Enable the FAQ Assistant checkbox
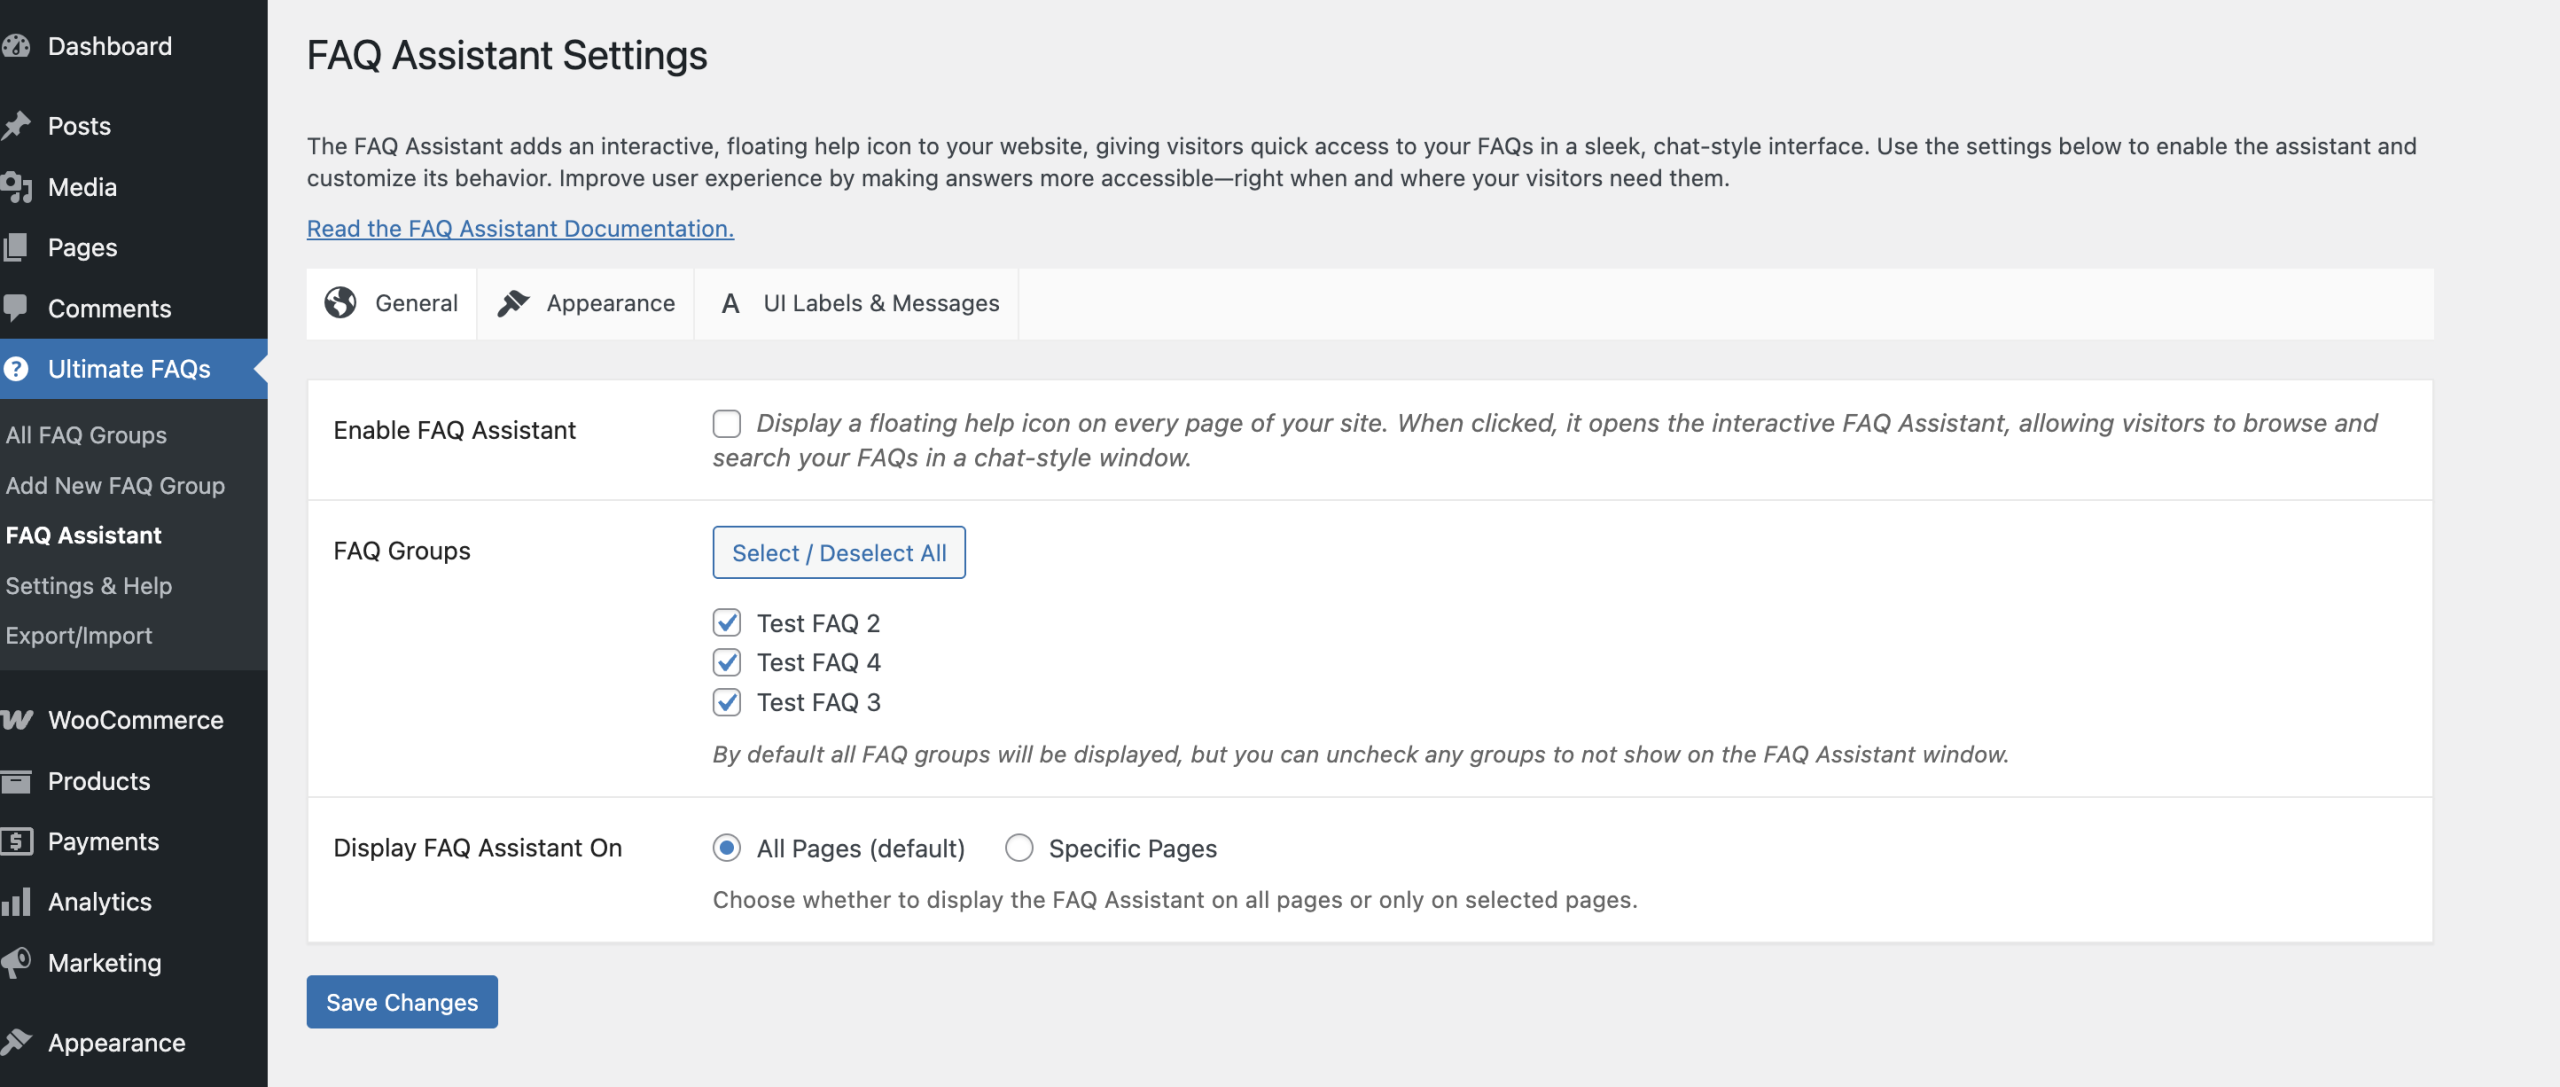 click(727, 424)
